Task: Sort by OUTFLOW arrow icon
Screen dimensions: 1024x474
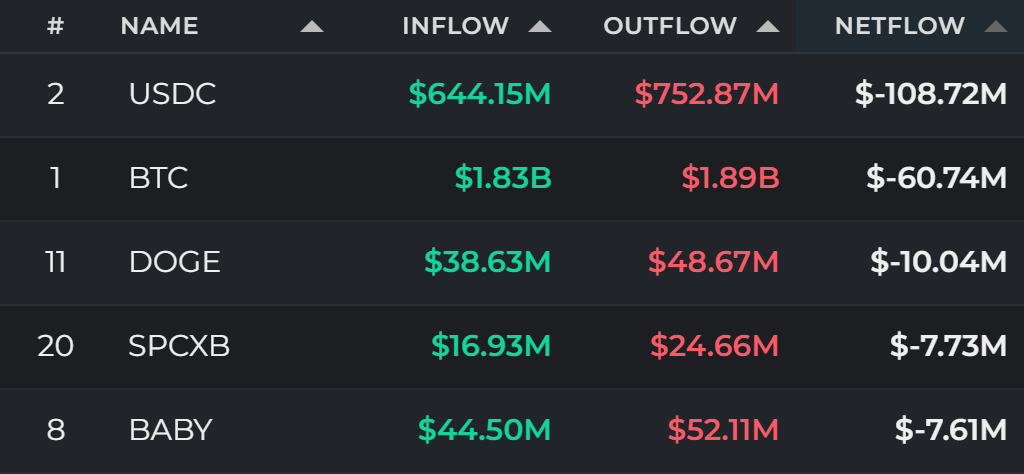Action: (767, 27)
